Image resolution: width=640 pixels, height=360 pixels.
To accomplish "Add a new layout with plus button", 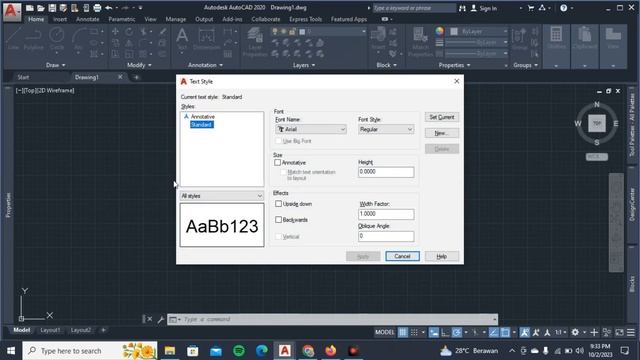I will 103,330.
